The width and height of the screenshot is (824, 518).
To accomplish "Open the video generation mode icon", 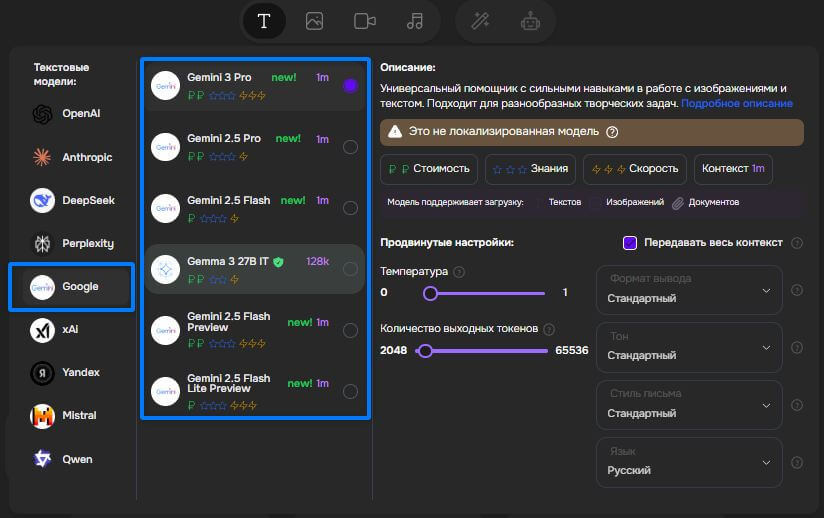I will pos(364,21).
